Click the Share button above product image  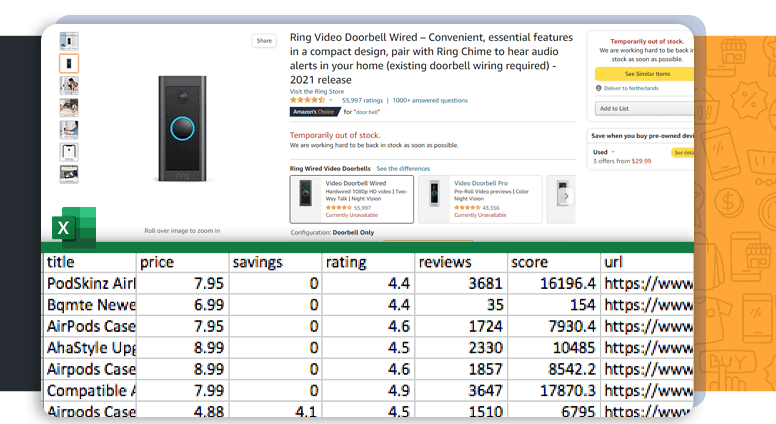coord(264,41)
